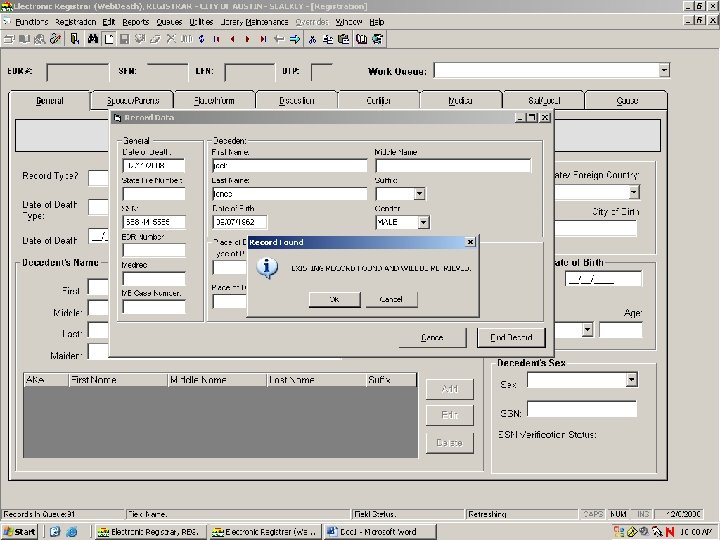Open the Registration menu

click(75, 22)
